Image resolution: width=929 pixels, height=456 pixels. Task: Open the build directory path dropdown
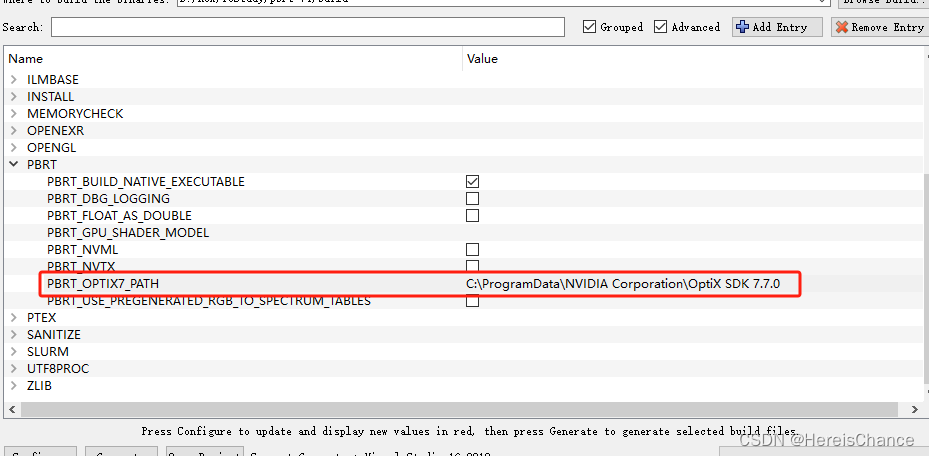pos(822,2)
